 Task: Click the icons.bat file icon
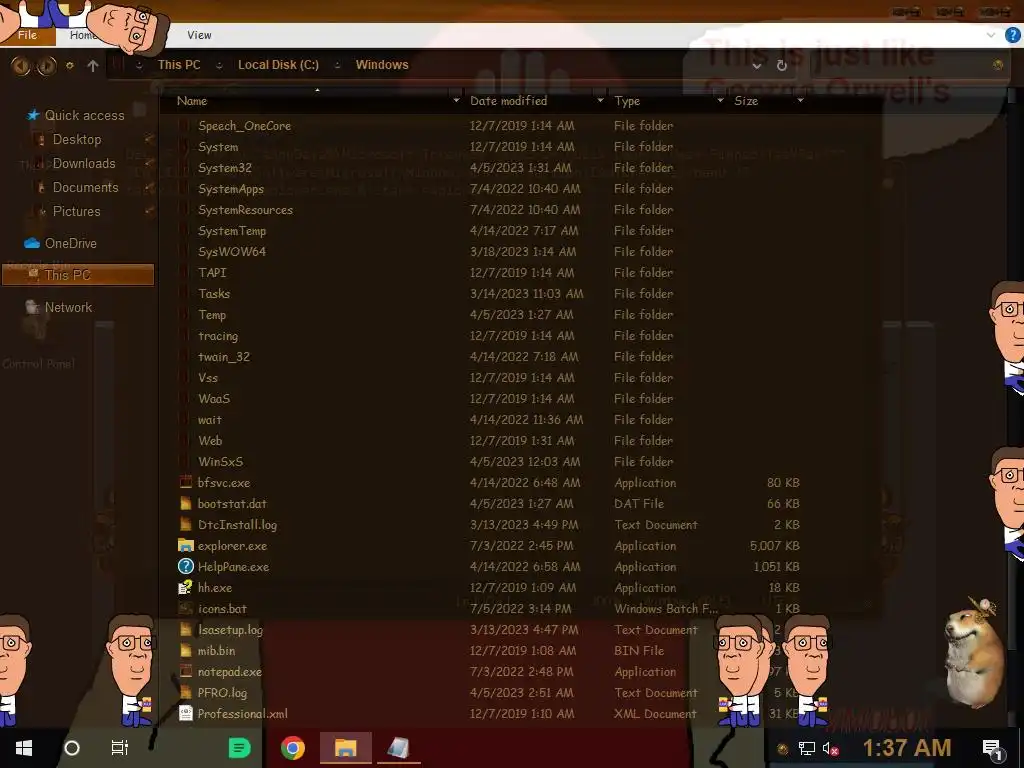click(186, 609)
